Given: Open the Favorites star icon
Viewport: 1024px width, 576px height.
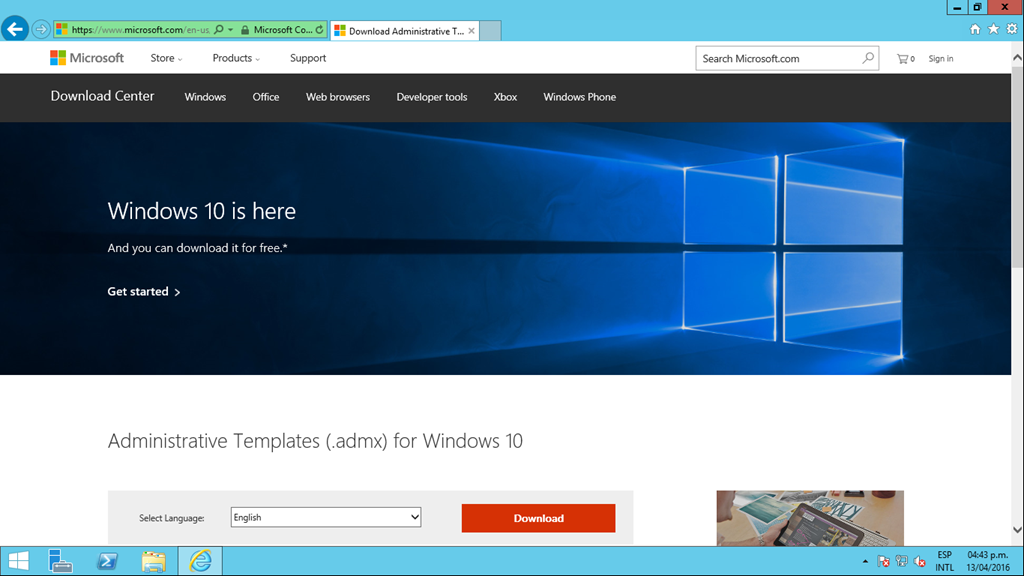Looking at the screenshot, I should tap(993, 29).
